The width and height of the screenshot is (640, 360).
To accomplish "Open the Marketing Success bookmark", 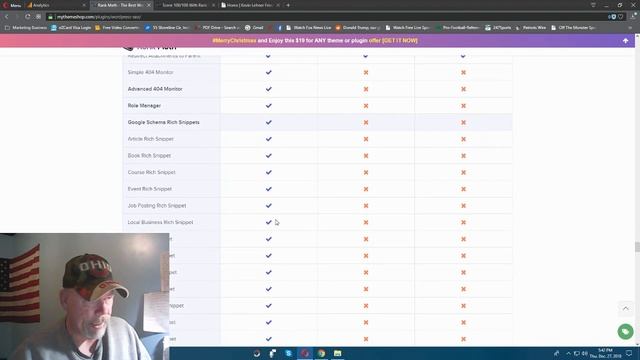I will coord(26,28).
